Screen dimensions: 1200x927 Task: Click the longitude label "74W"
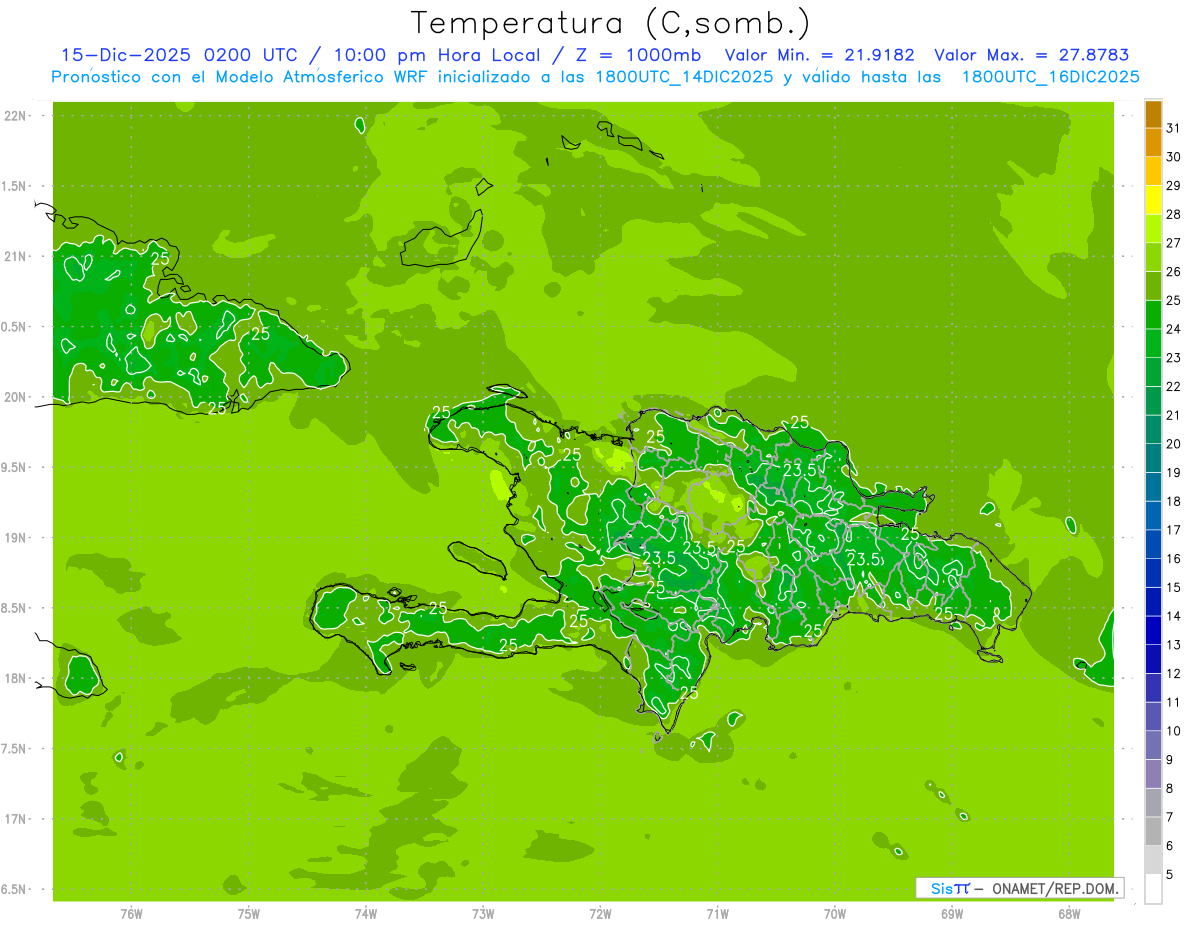[366, 914]
